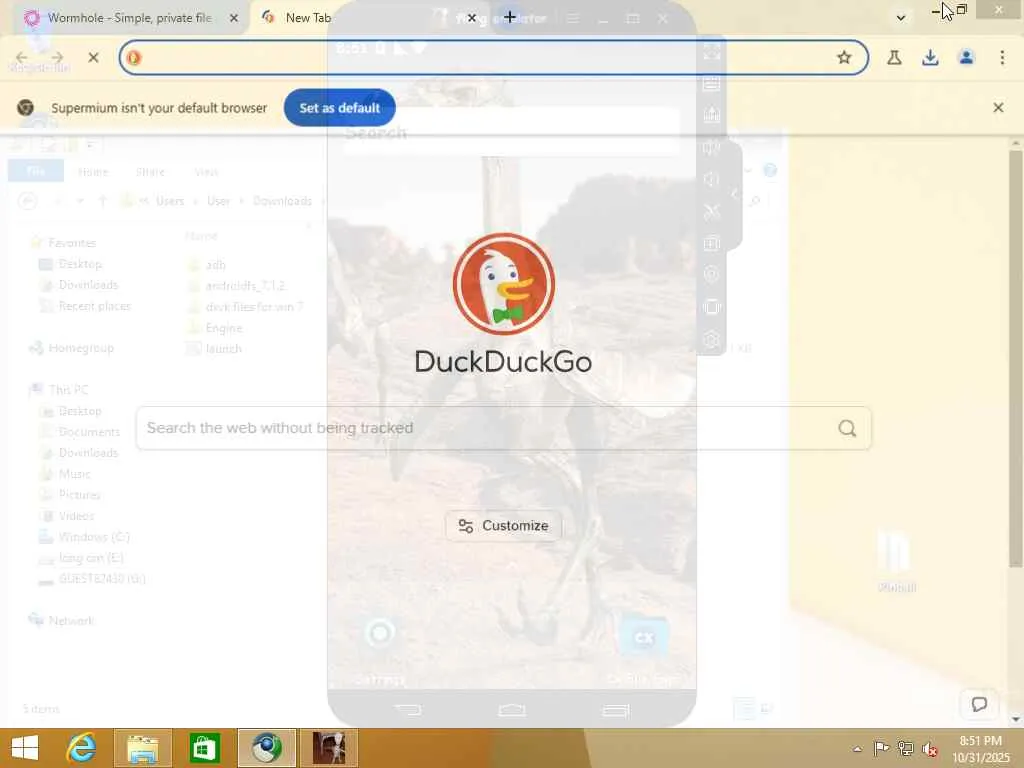Open the Customize button

[x=504, y=526]
